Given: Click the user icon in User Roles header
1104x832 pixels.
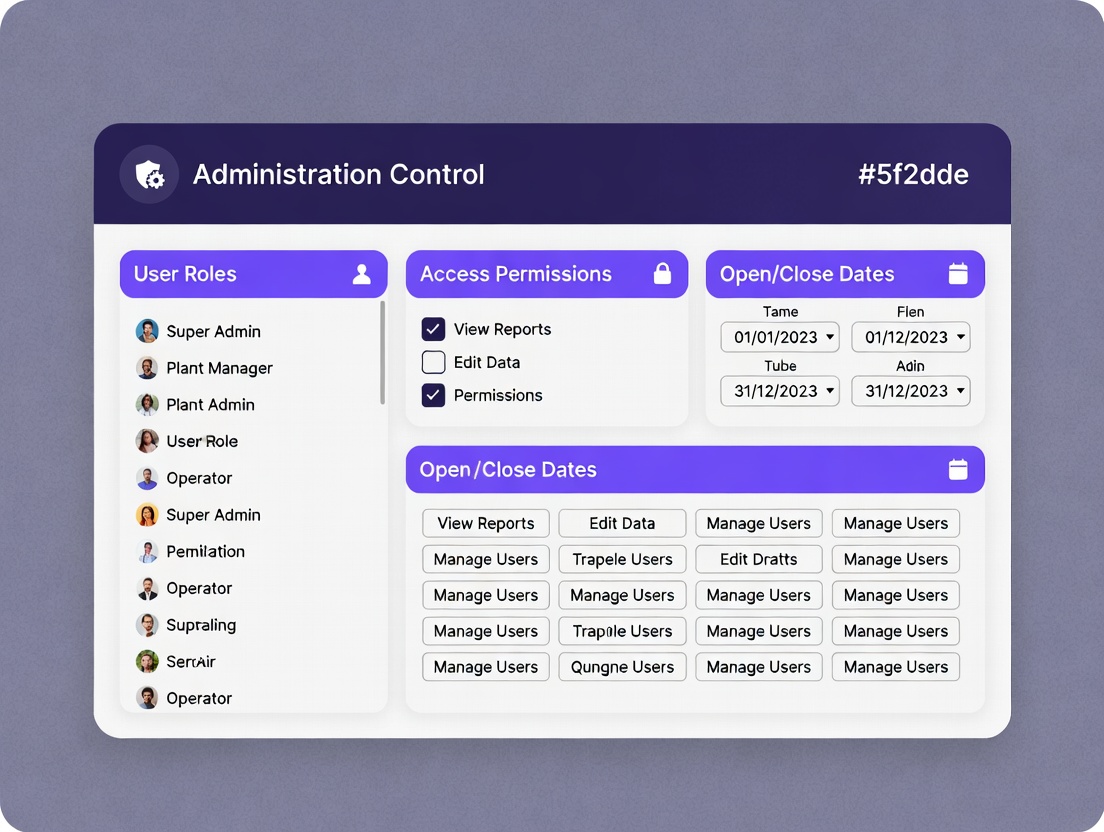Looking at the screenshot, I should coord(362,274).
